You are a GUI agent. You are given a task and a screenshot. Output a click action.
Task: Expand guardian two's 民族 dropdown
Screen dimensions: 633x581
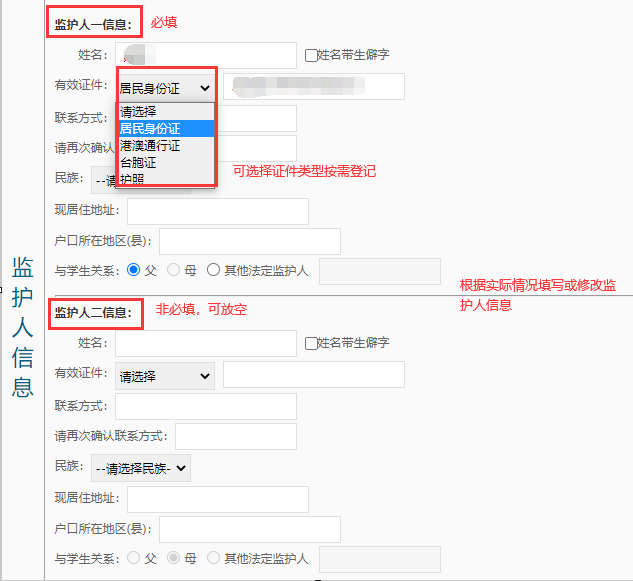(x=140, y=468)
